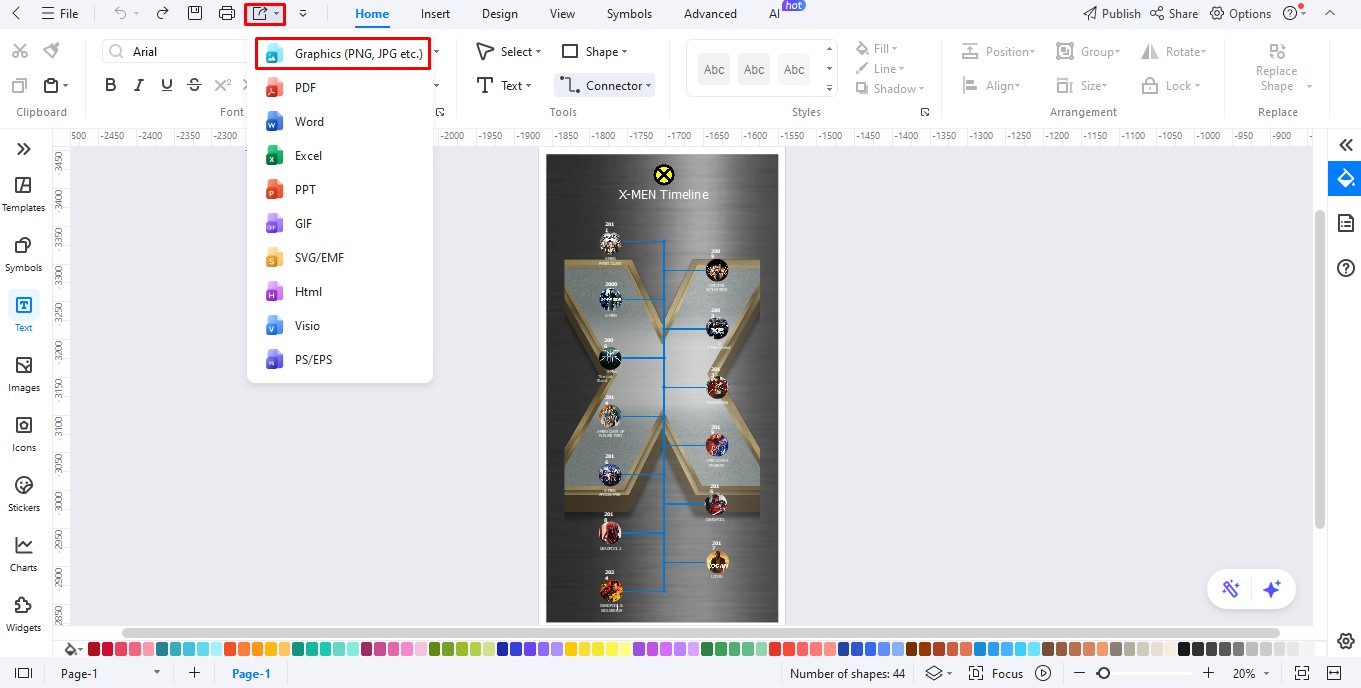The height and width of the screenshot is (688, 1361).
Task: Click the Share button
Action: click(x=1174, y=14)
